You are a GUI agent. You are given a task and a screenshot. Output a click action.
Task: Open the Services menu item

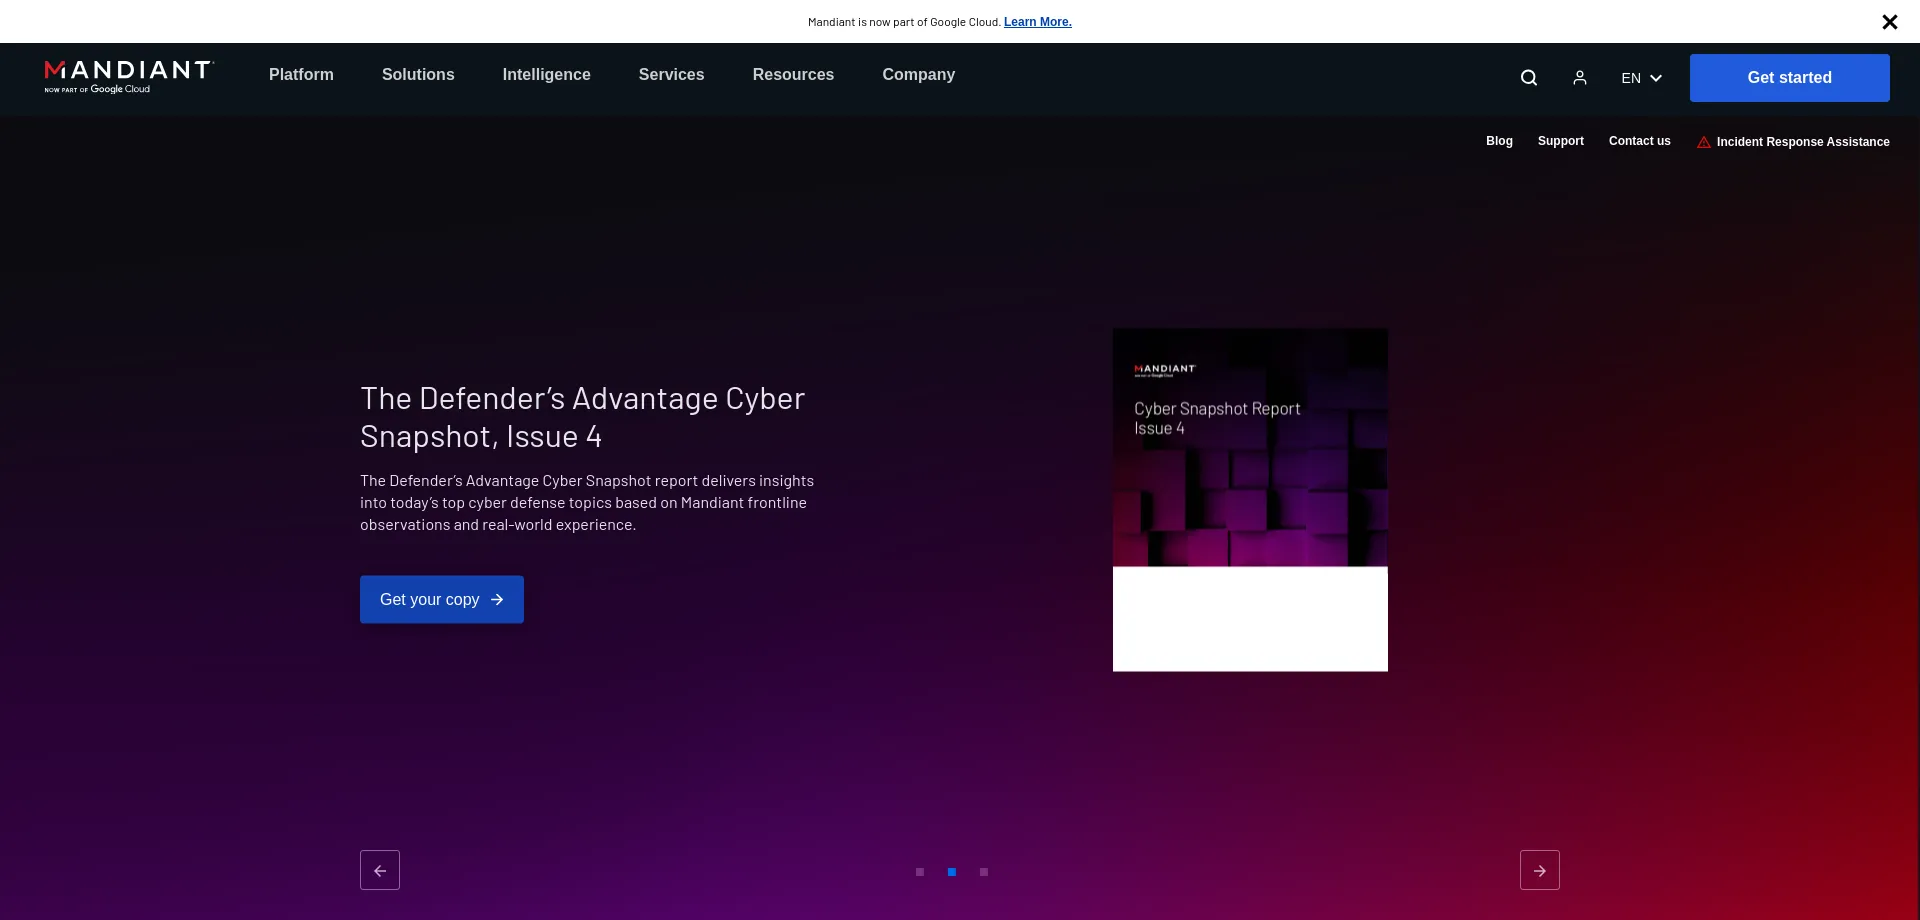(x=671, y=75)
